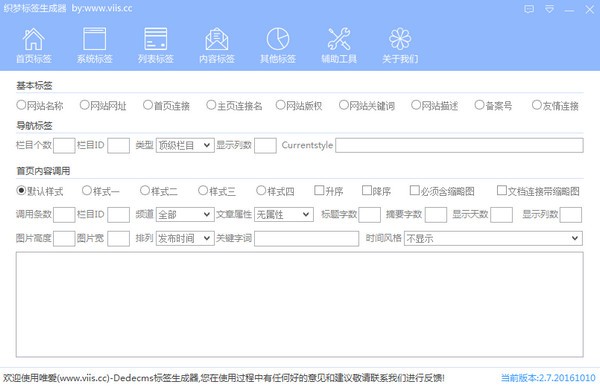Image resolution: width=600 pixels, height=388 pixels.
Task: Click inside the large output text area
Action: [x=300, y=305]
